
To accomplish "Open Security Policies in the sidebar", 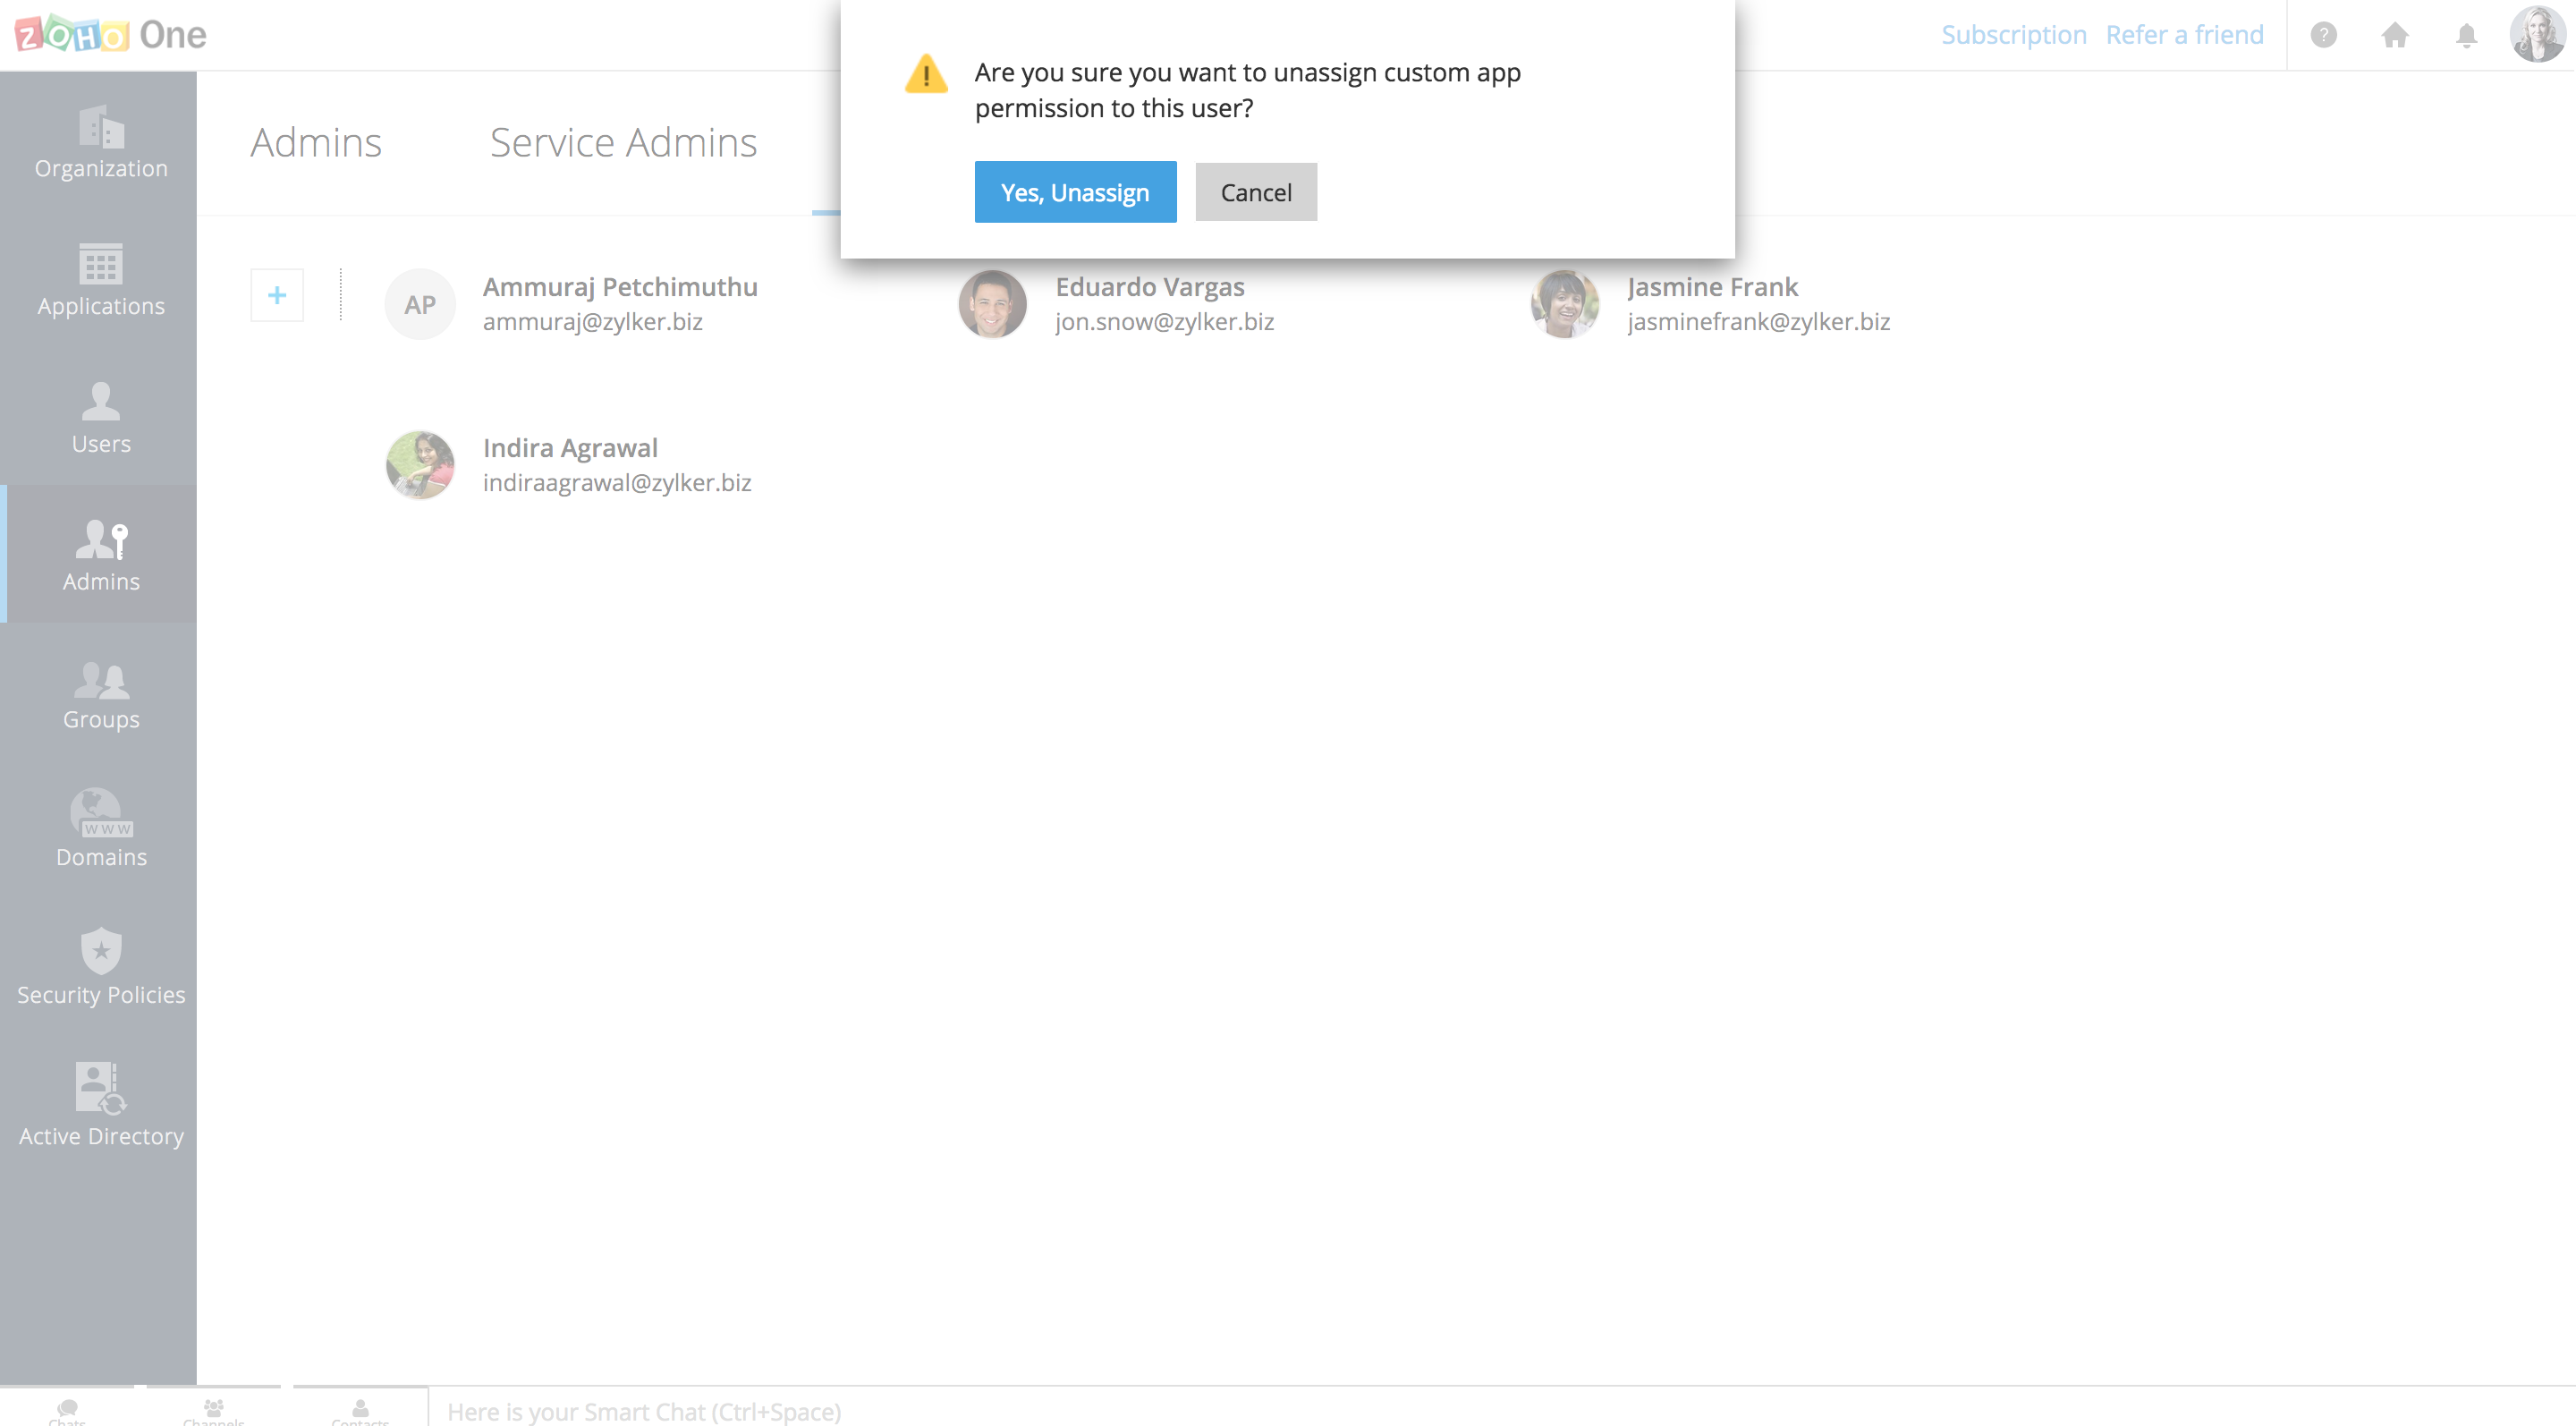I will [x=101, y=967].
